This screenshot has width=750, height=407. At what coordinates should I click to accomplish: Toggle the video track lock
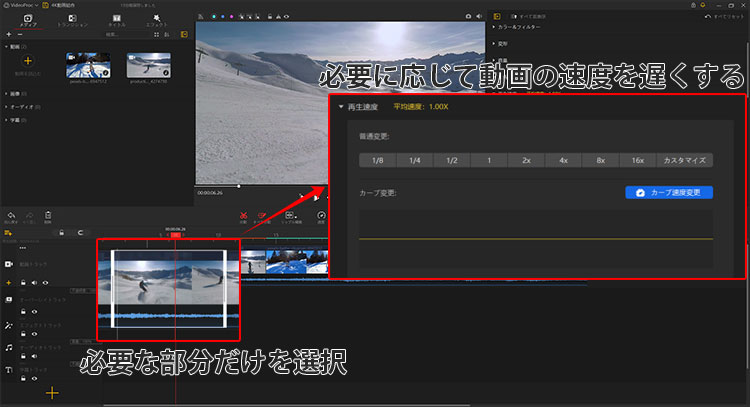click(x=23, y=283)
